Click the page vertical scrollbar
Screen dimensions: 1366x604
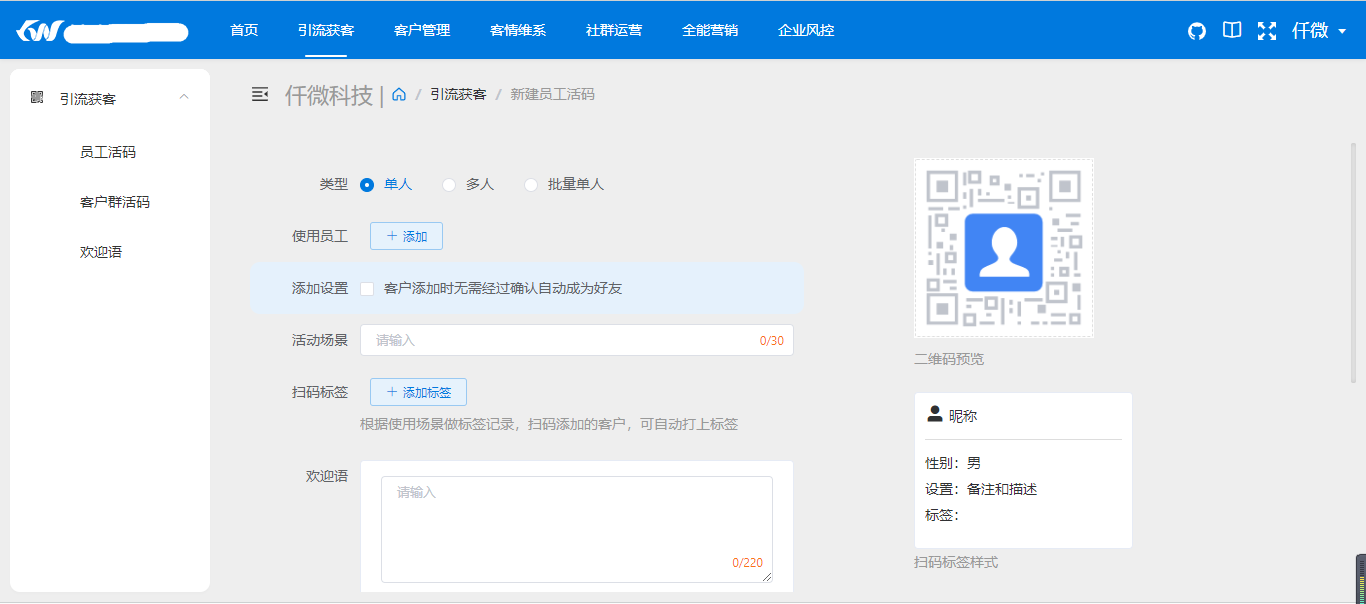click(1354, 262)
